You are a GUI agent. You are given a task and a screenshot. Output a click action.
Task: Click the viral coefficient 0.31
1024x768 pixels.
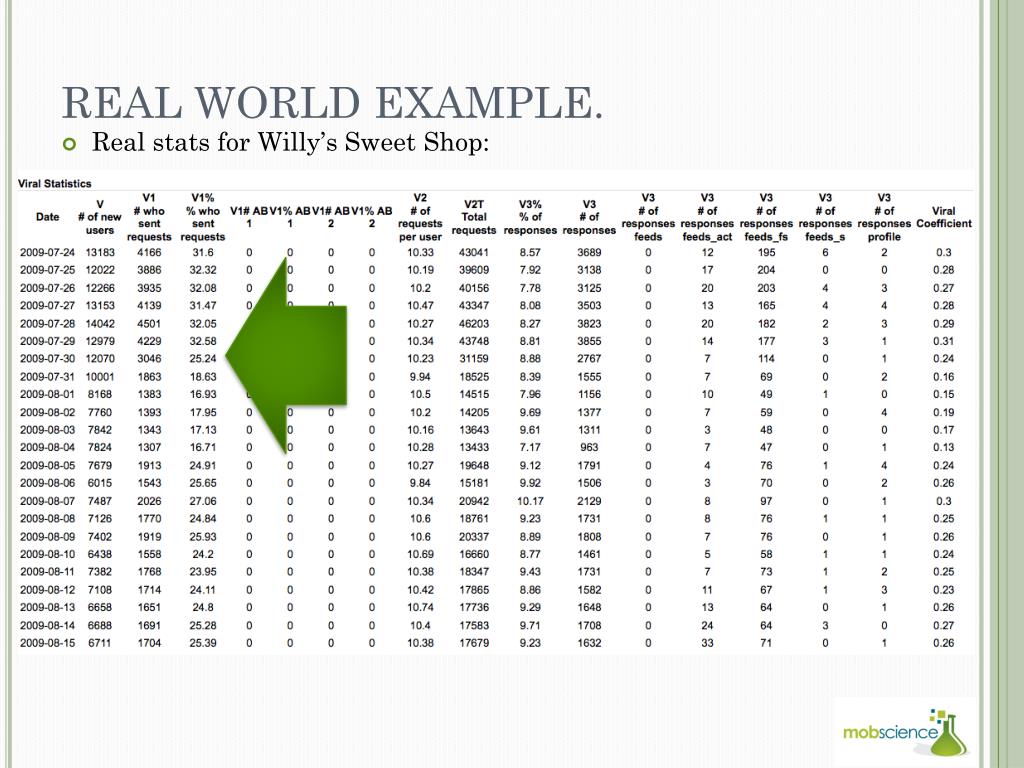[x=944, y=341]
